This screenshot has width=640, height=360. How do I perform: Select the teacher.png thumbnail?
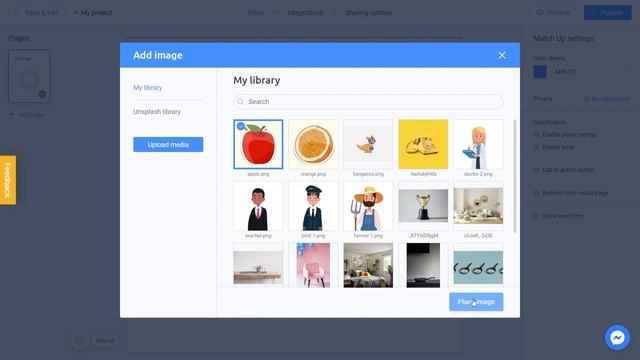(258, 206)
